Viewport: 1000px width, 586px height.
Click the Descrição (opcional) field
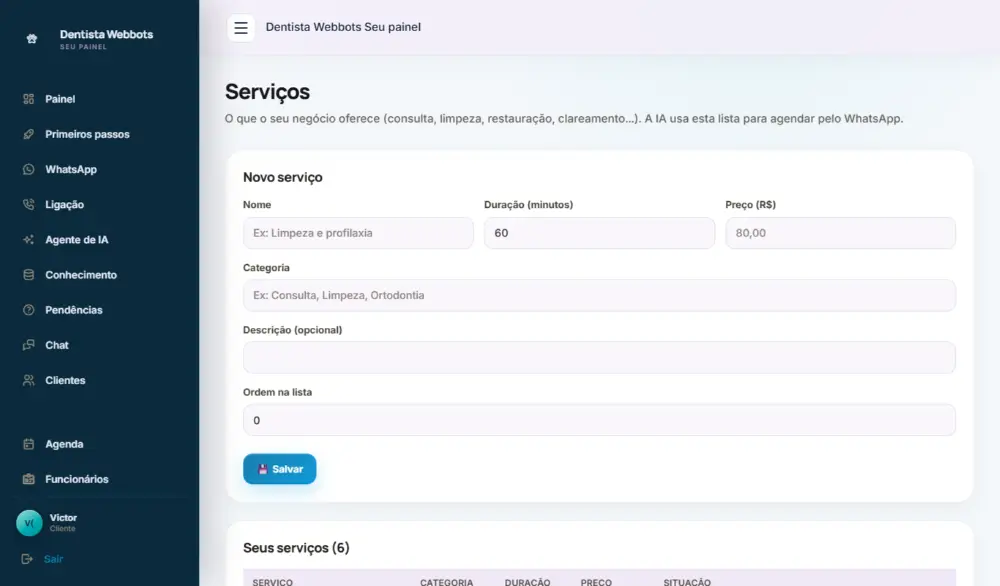pyautogui.click(x=599, y=357)
